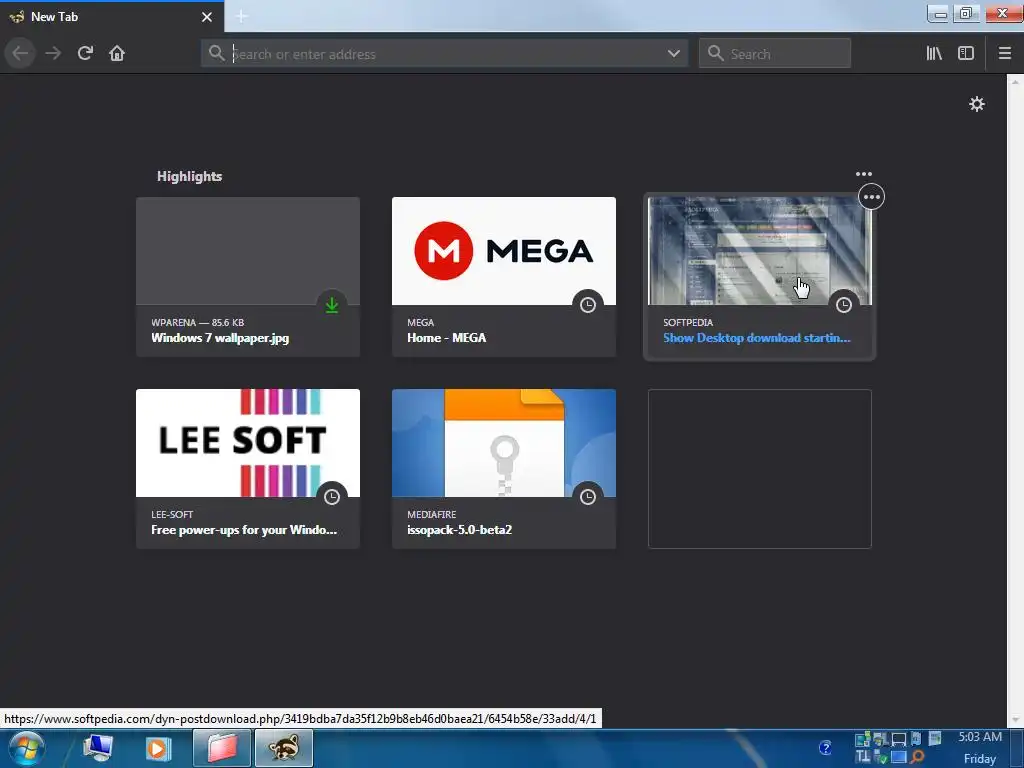The image size is (1024, 768).
Task: Open the Windows Start menu orb
Action: (x=27, y=748)
